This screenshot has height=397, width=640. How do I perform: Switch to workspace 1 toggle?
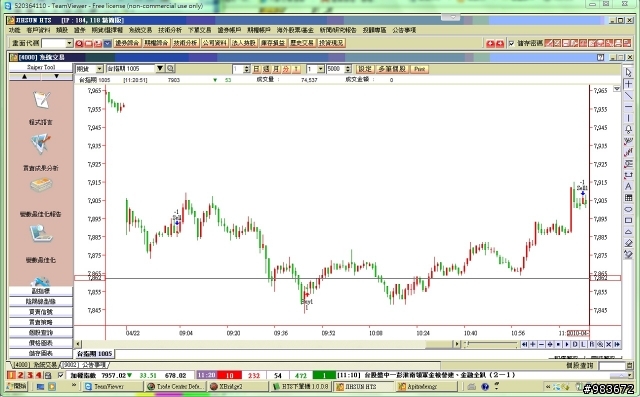tap(11, 375)
